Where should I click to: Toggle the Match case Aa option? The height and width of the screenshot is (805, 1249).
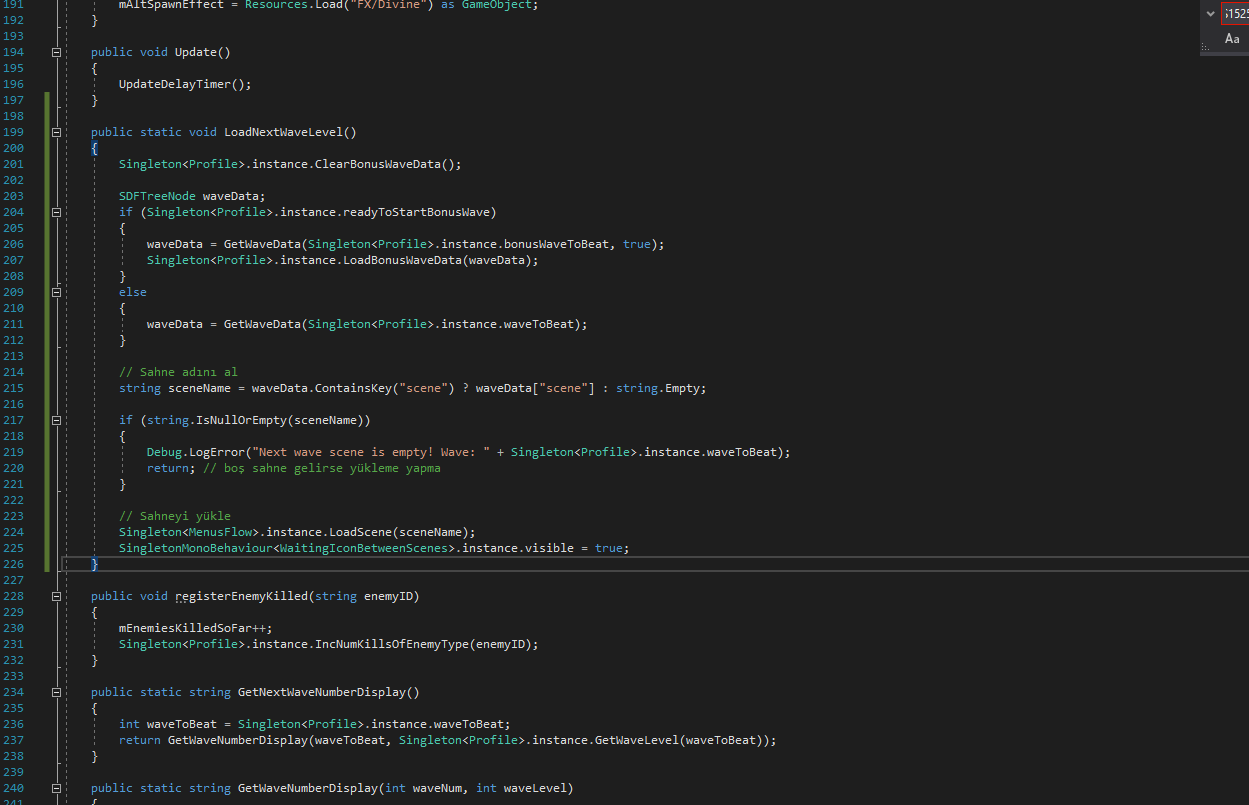coord(1232,39)
